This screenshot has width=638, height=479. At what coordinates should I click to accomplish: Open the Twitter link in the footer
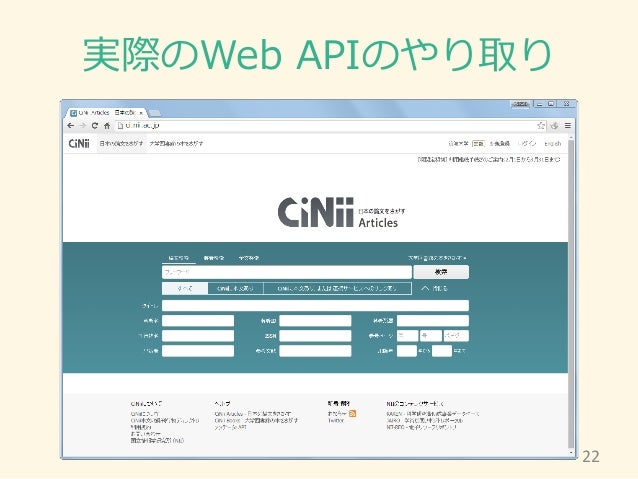[336, 421]
